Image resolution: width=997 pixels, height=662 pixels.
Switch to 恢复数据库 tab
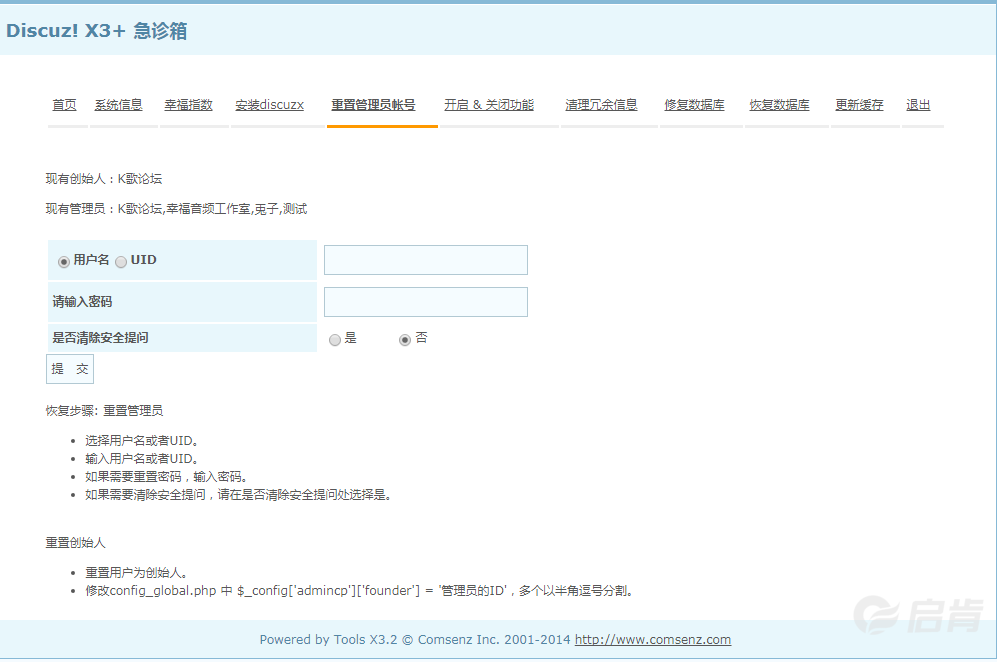pyautogui.click(x=780, y=105)
